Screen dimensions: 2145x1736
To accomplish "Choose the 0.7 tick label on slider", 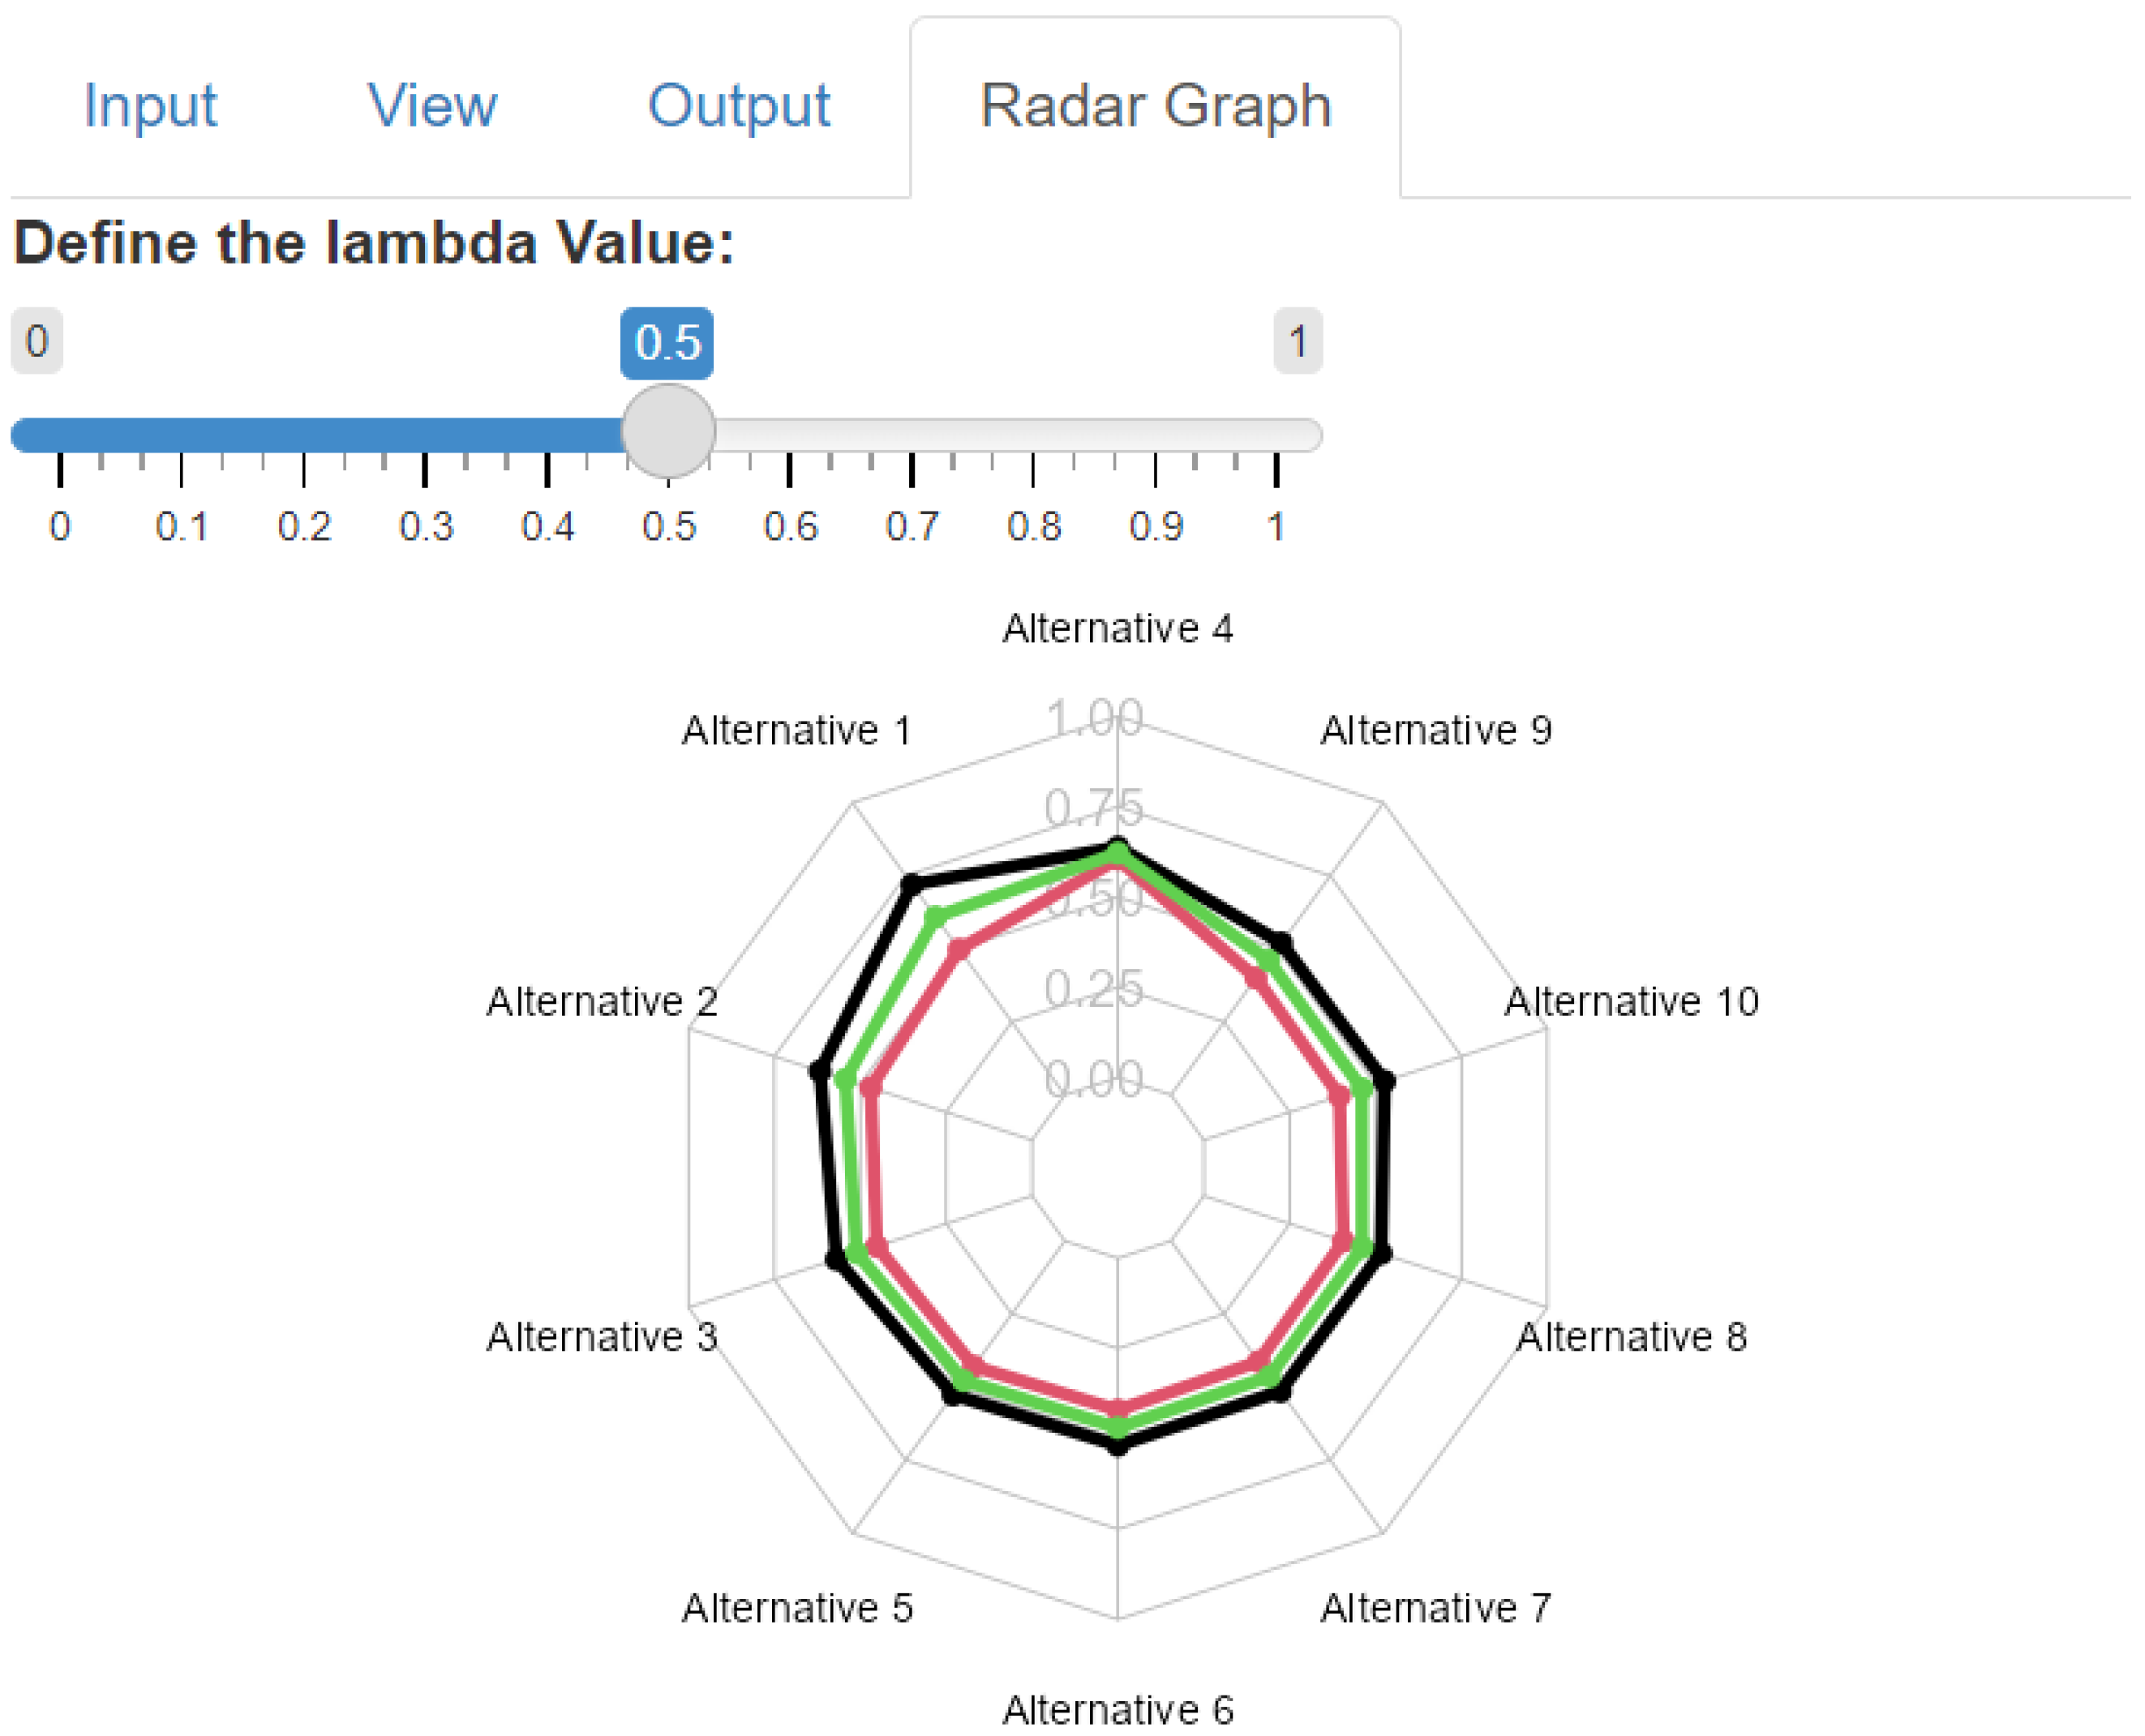I will [912, 527].
